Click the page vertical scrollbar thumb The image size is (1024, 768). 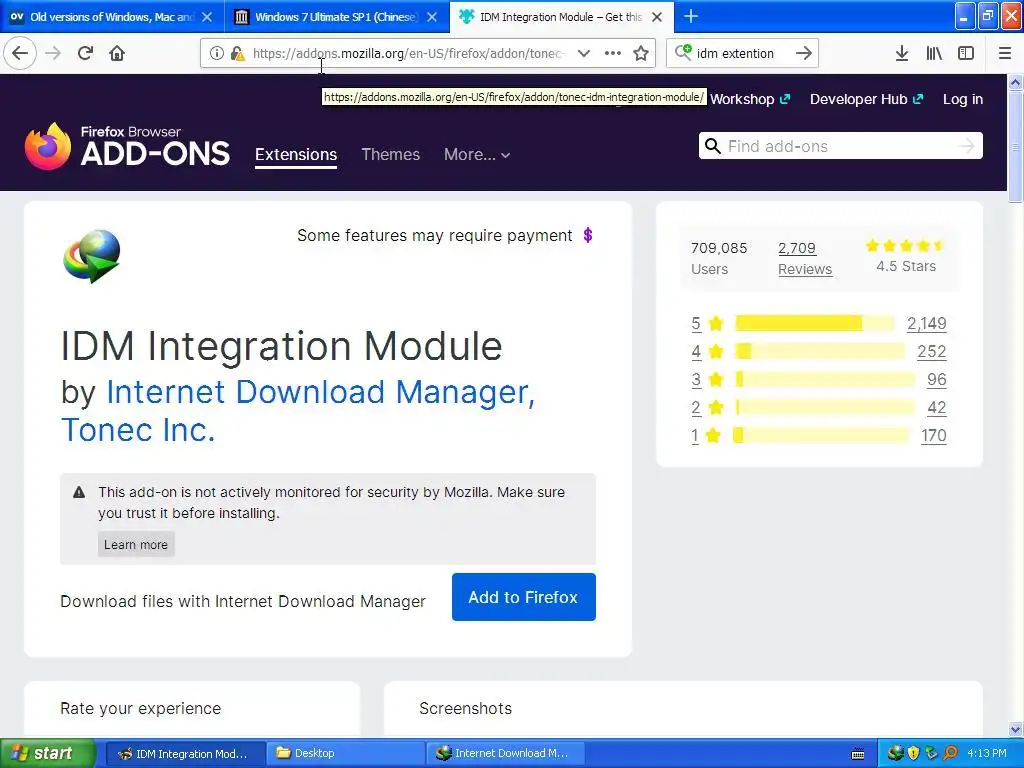(x=1016, y=147)
